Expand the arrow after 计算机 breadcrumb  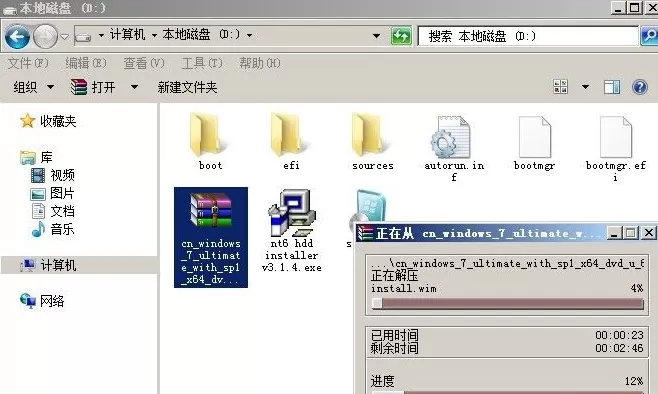(x=154, y=36)
